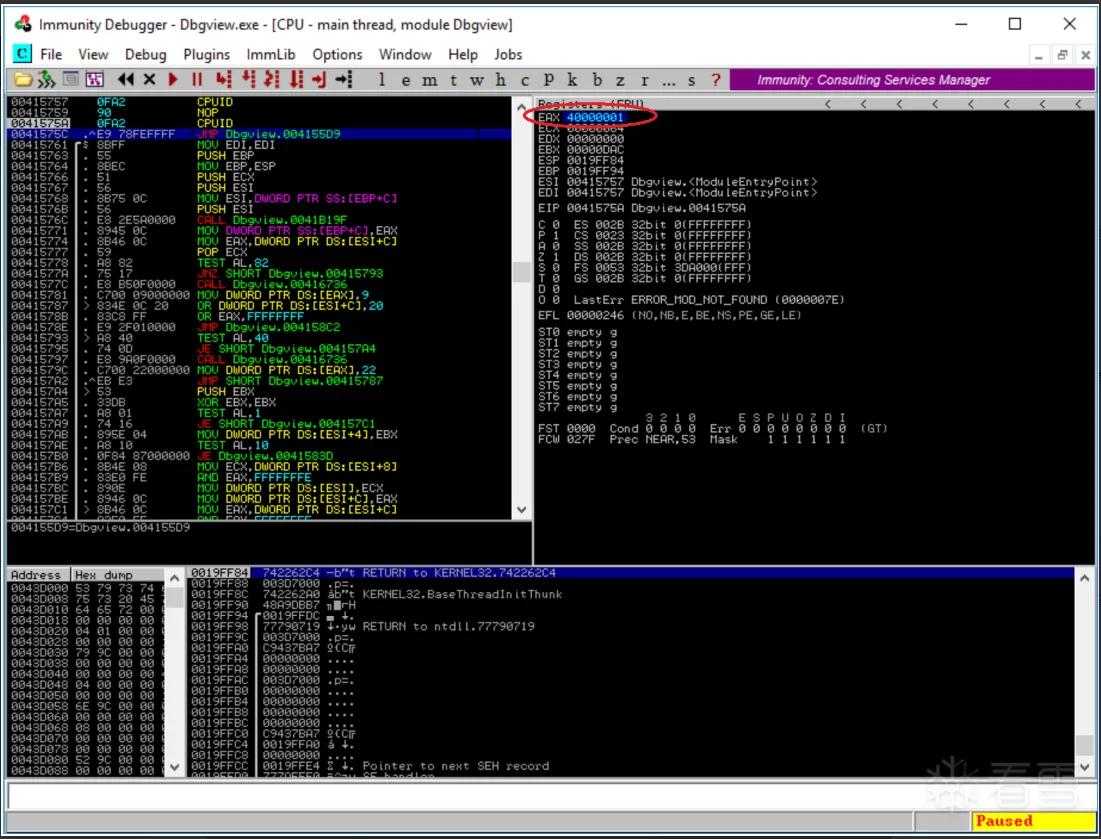Click the stack pane's scroll up arrow
Image resolution: width=1101 pixels, height=839 pixels.
[x=1084, y=579]
